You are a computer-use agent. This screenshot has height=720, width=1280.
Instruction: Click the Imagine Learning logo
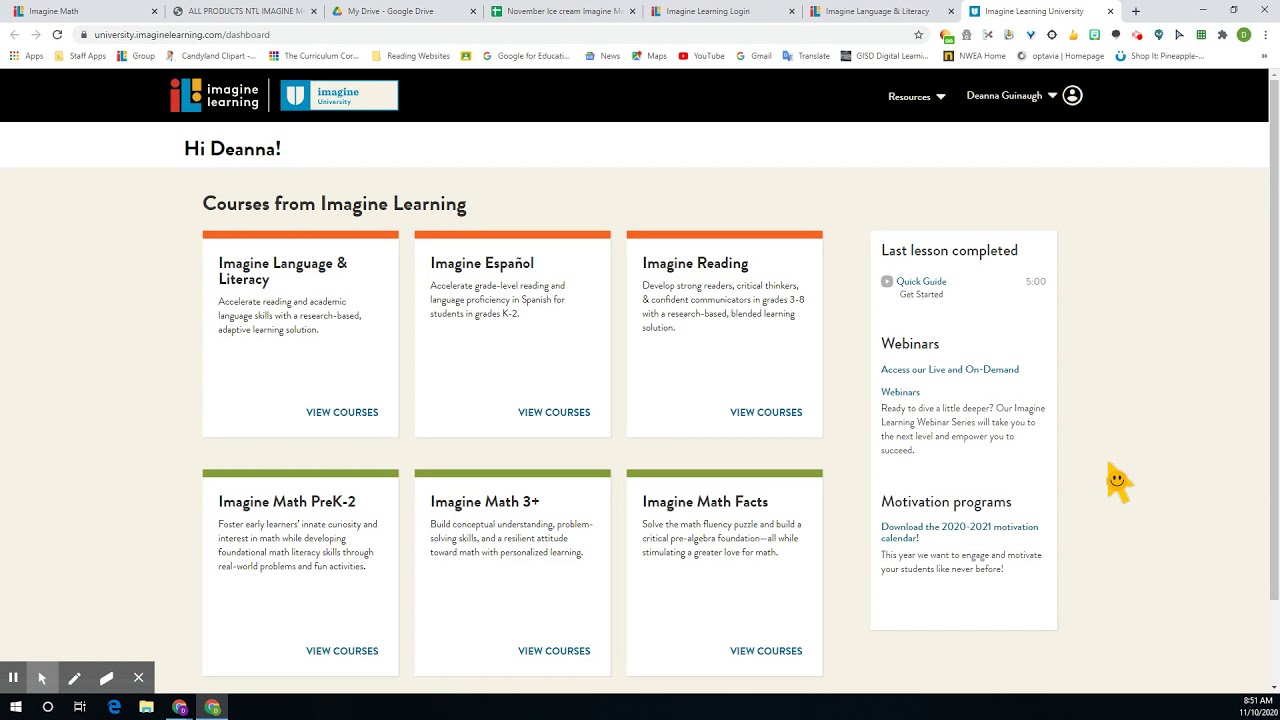(214, 95)
